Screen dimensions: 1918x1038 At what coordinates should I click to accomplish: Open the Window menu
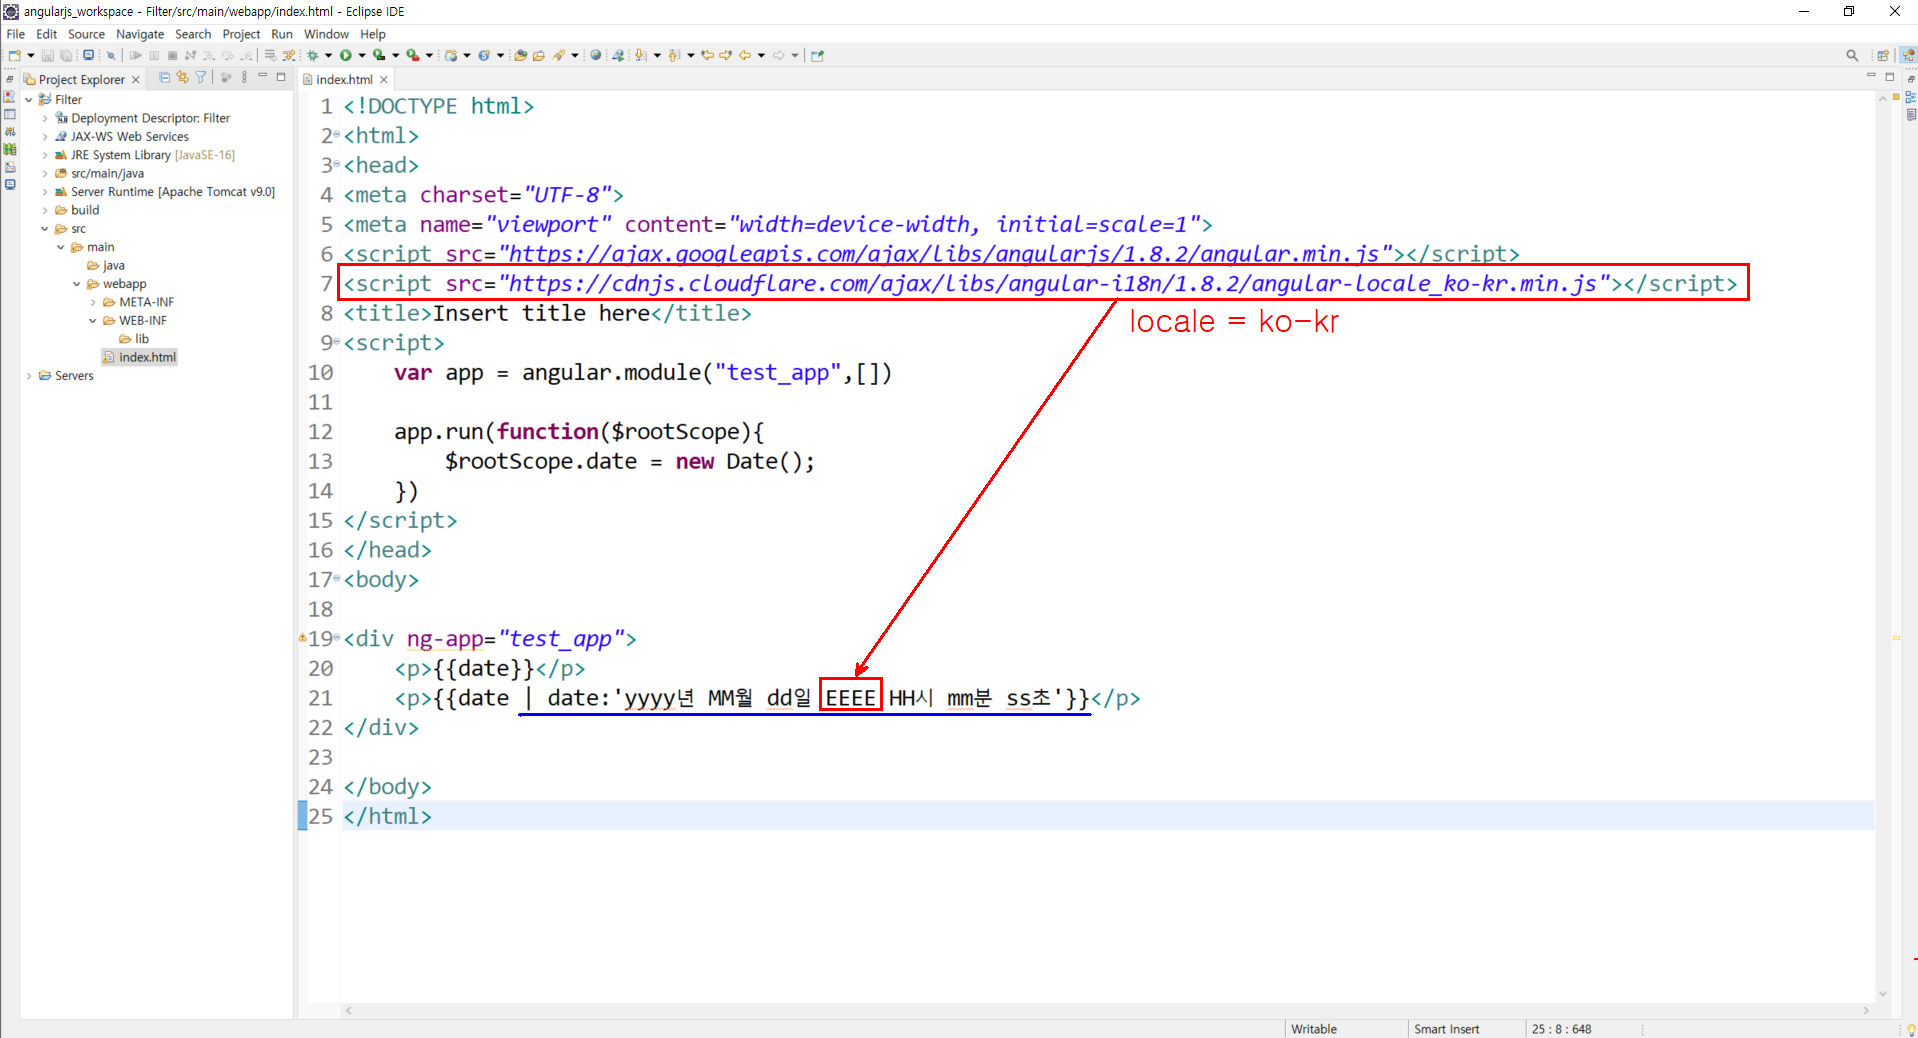tap(326, 34)
